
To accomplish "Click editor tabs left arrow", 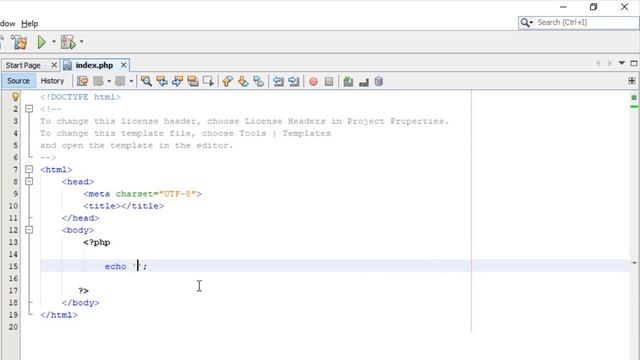I will pyautogui.click(x=598, y=63).
